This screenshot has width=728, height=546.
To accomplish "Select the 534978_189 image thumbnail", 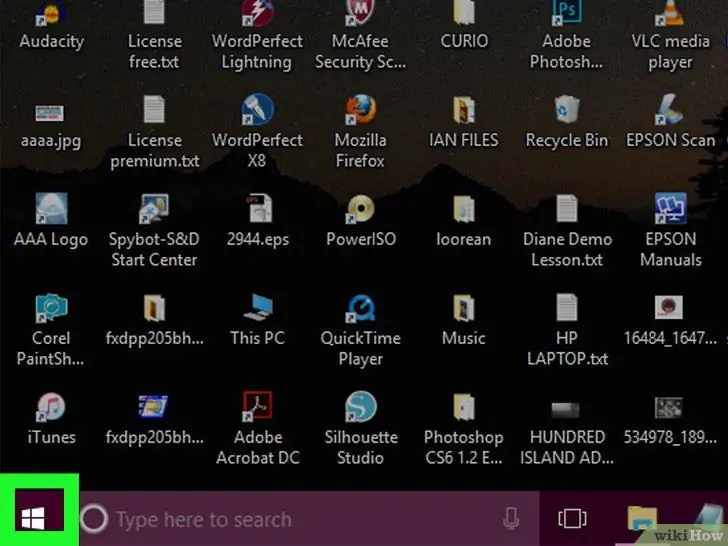I will point(669,408).
